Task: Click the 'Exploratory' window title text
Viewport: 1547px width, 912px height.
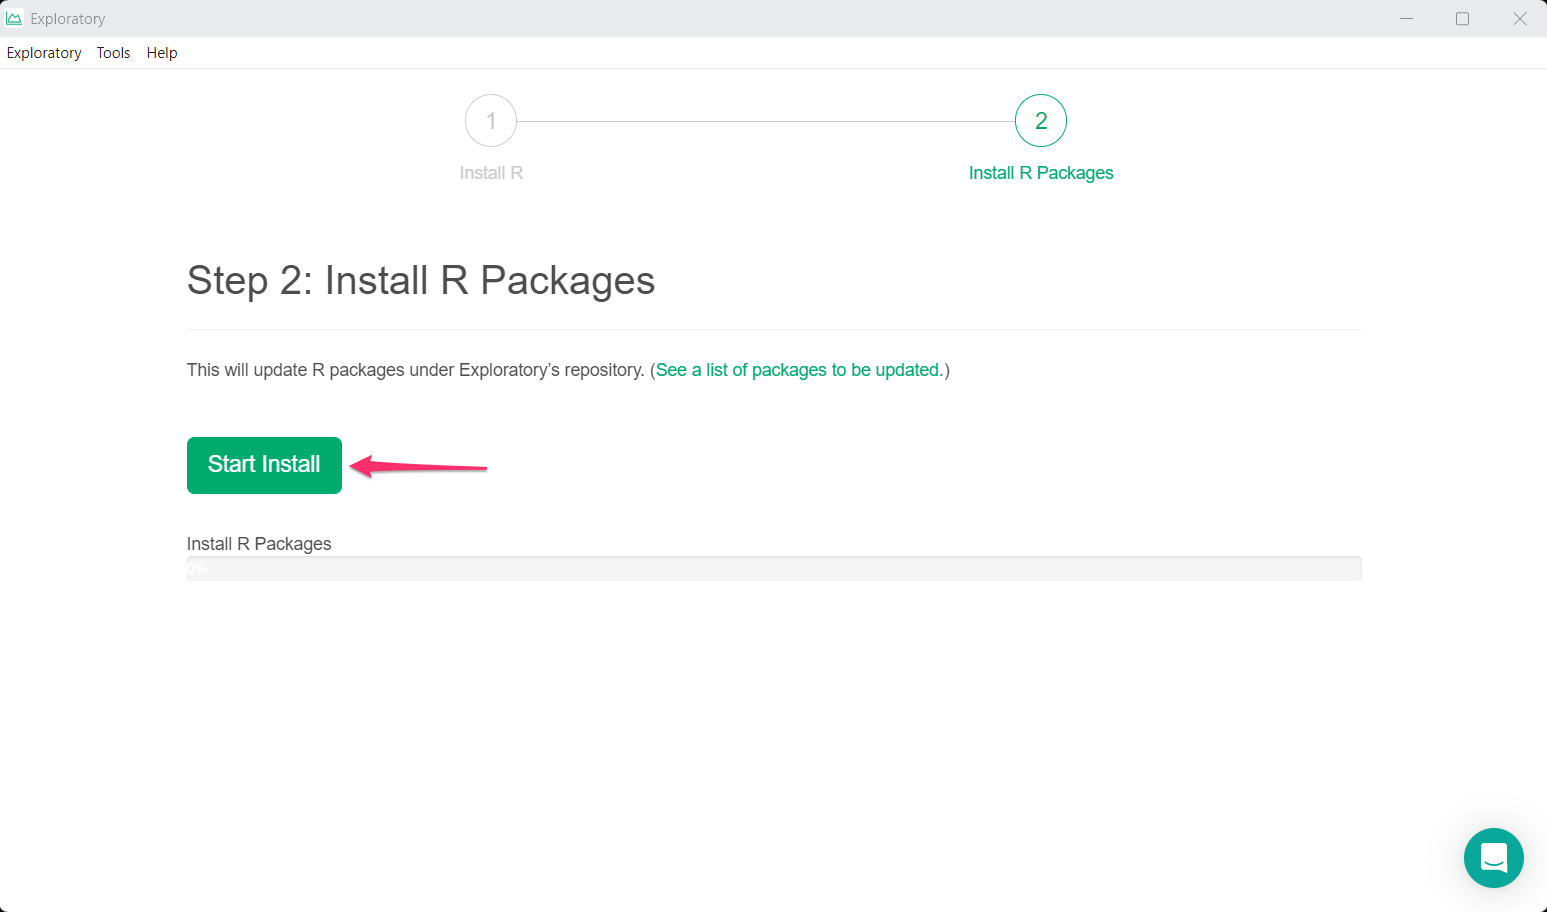Action: pyautogui.click(x=67, y=19)
